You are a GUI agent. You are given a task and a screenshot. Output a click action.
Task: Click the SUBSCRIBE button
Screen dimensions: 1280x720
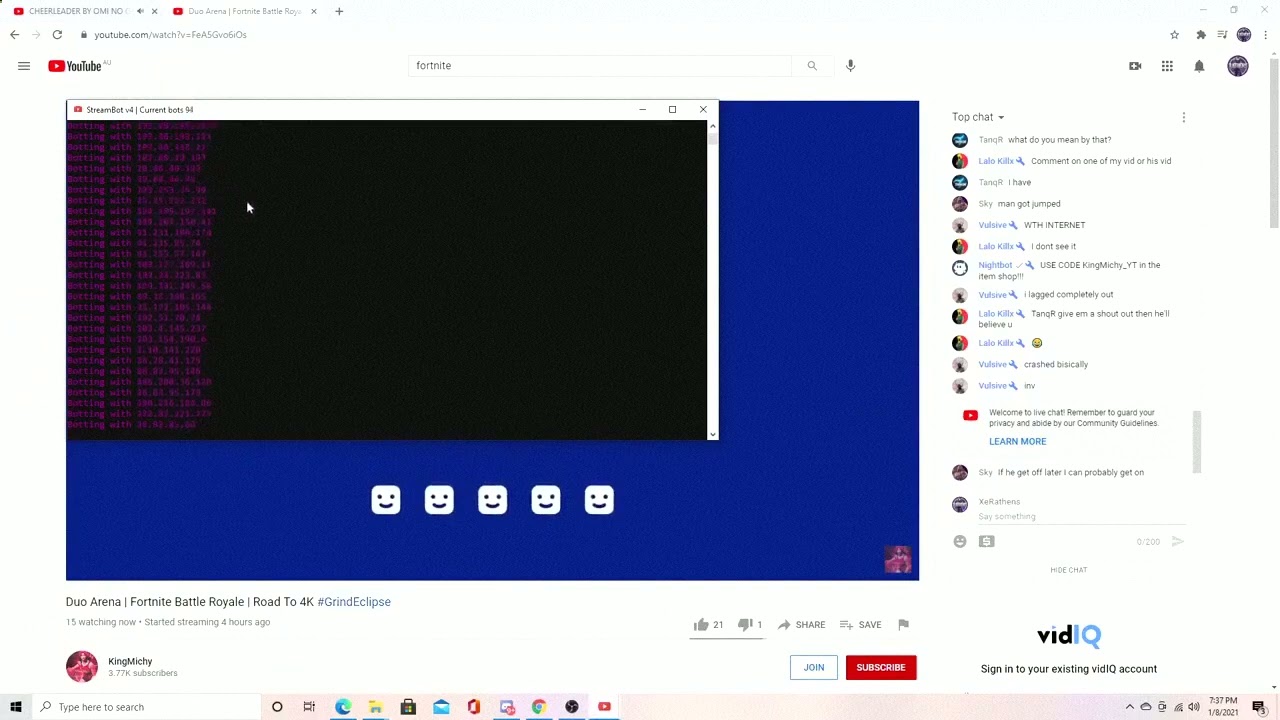click(880, 668)
